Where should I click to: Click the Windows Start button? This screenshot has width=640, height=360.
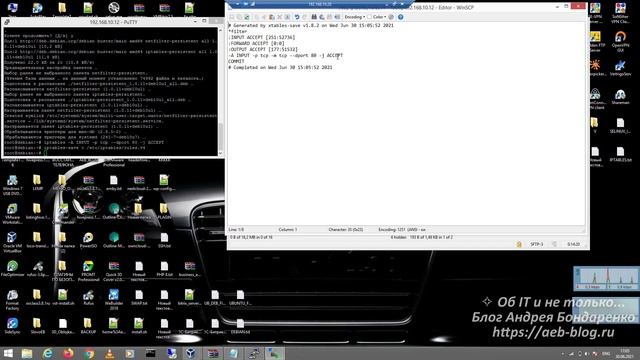(8, 353)
